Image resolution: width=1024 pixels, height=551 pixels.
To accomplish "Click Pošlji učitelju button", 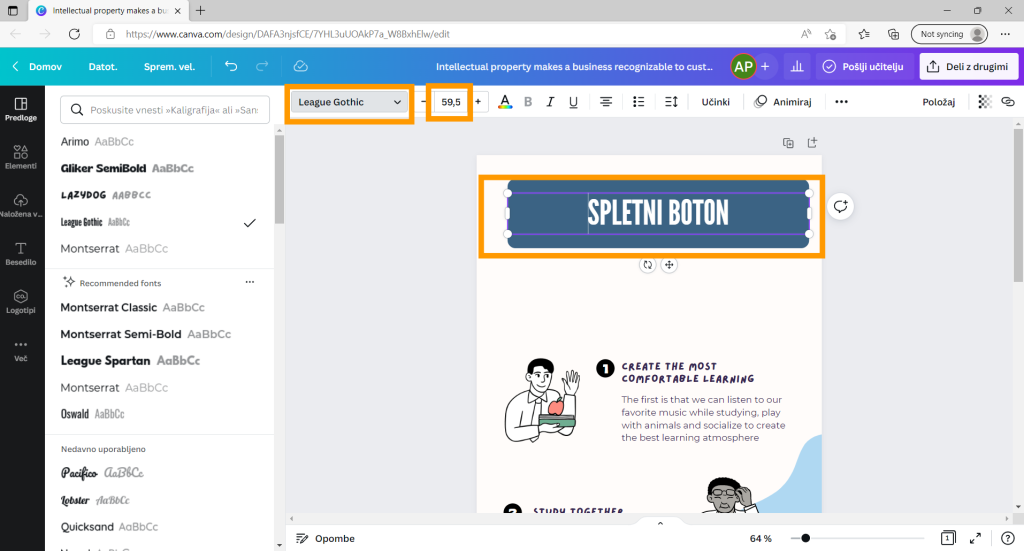I will [x=863, y=67].
